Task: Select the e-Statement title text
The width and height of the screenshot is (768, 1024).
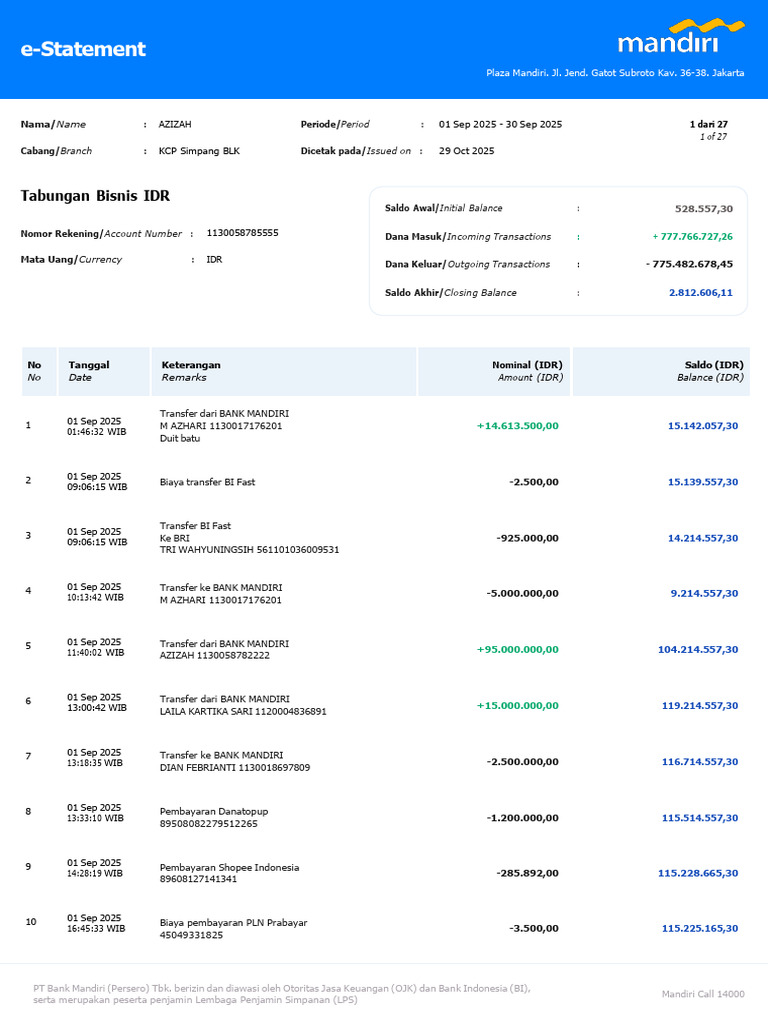Action: tap(83, 49)
